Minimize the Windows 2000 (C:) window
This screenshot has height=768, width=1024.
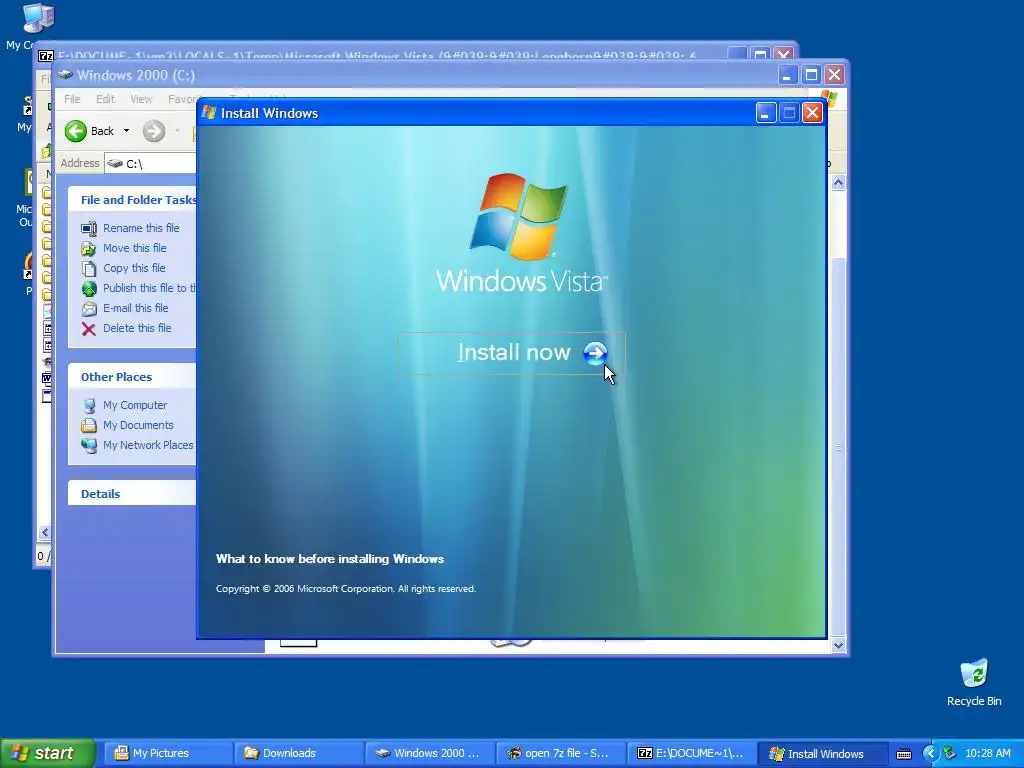788,75
